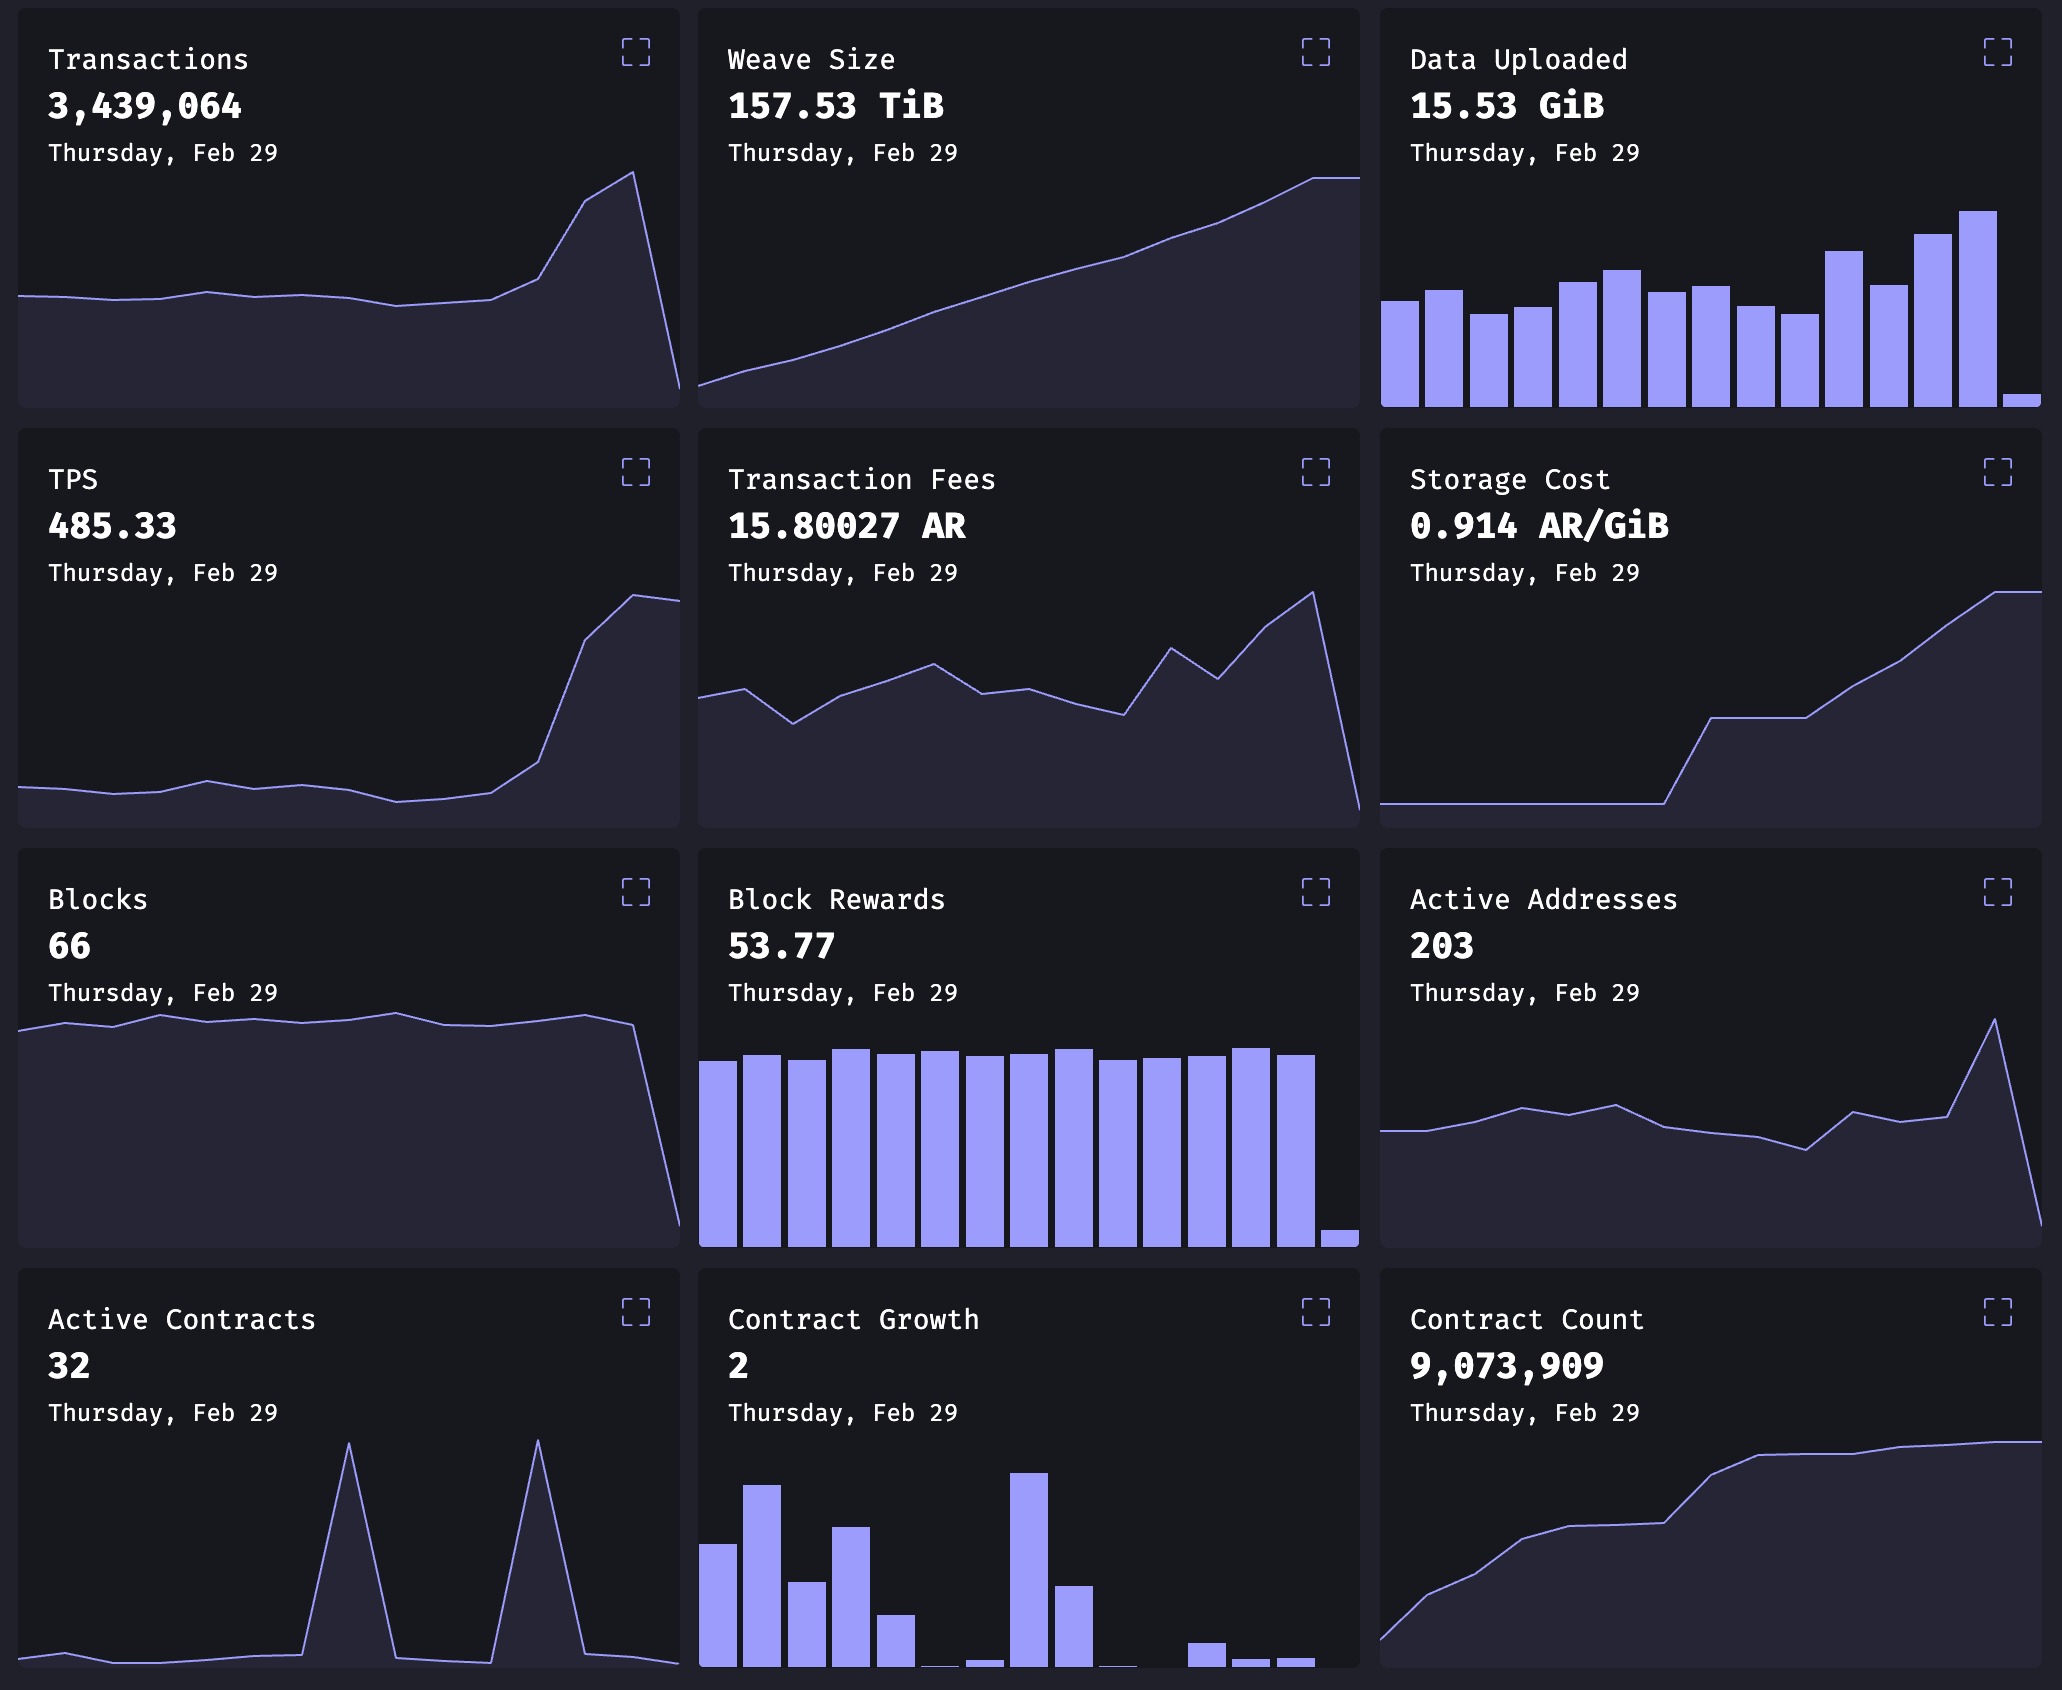Expand the Transactions chart fullscreen icon
The width and height of the screenshot is (2062, 1690).
click(635, 52)
